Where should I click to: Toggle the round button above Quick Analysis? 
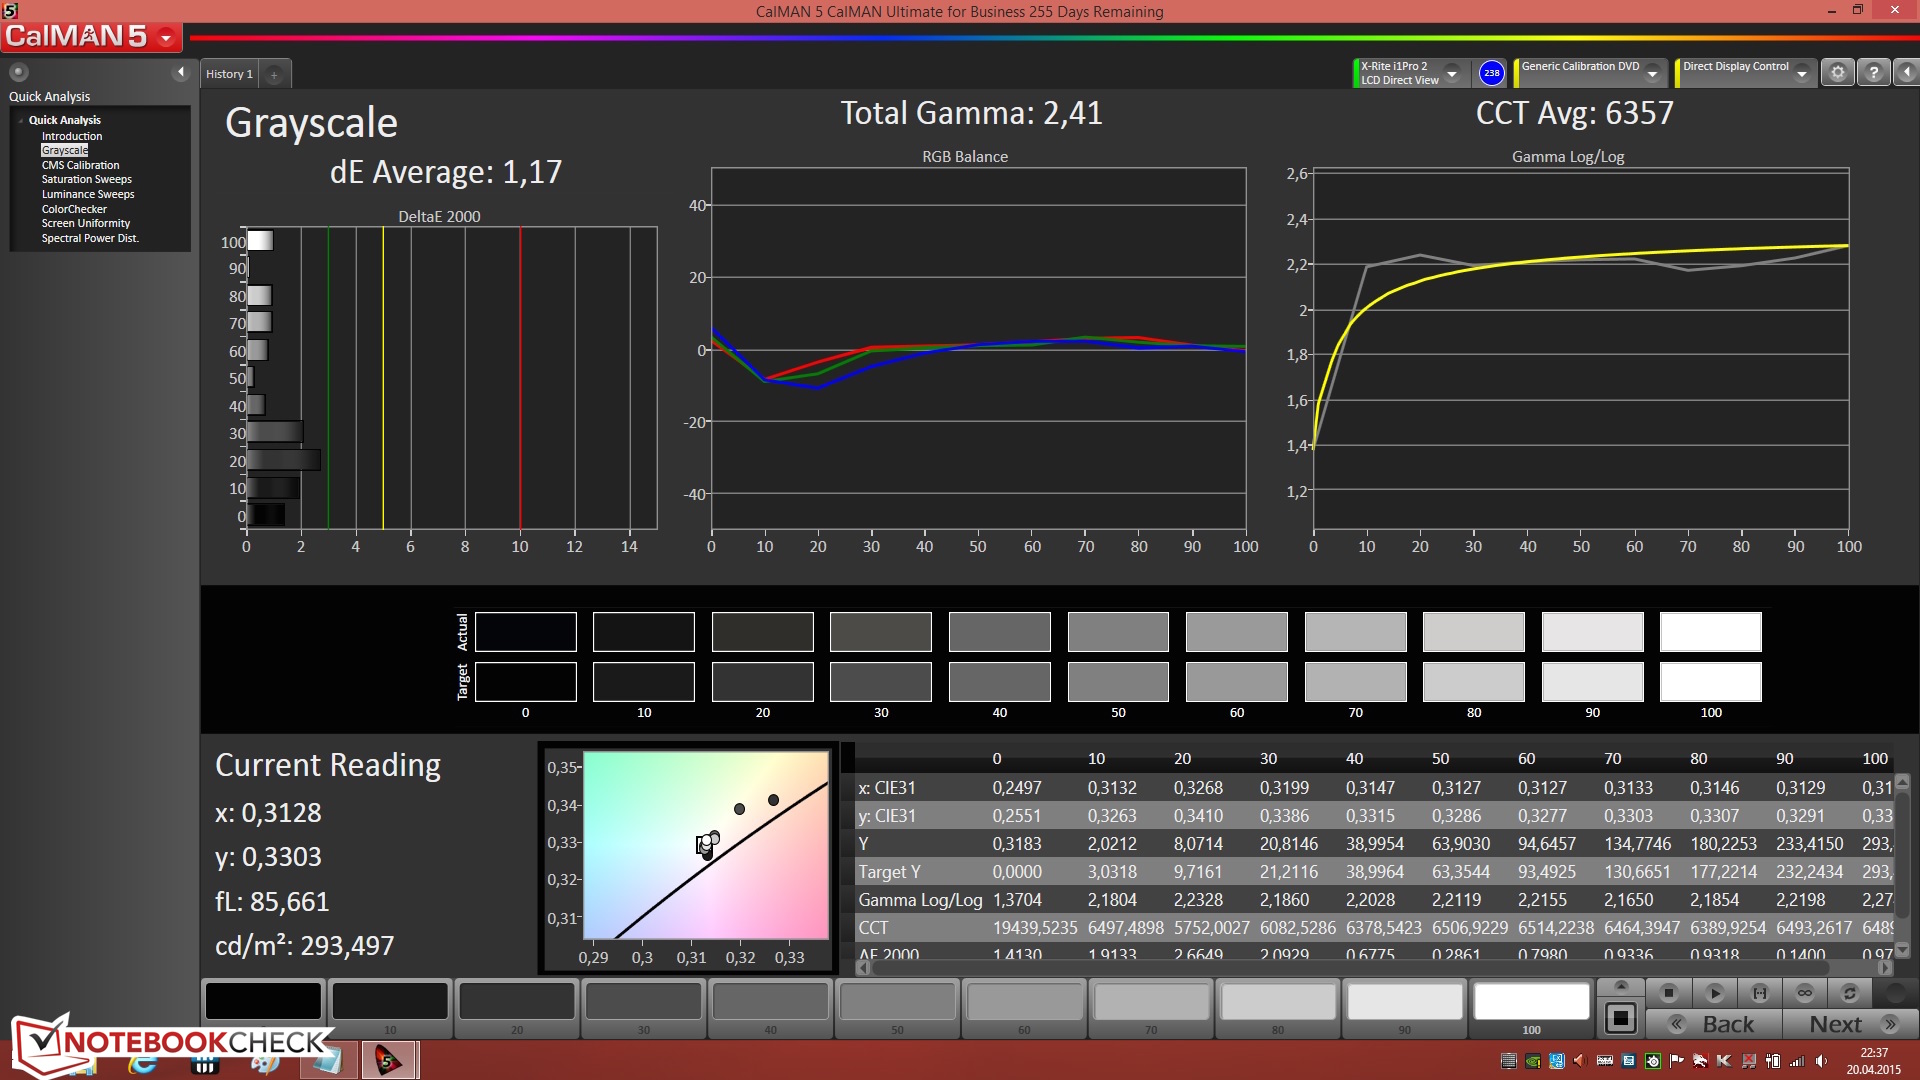tap(19, 72)
